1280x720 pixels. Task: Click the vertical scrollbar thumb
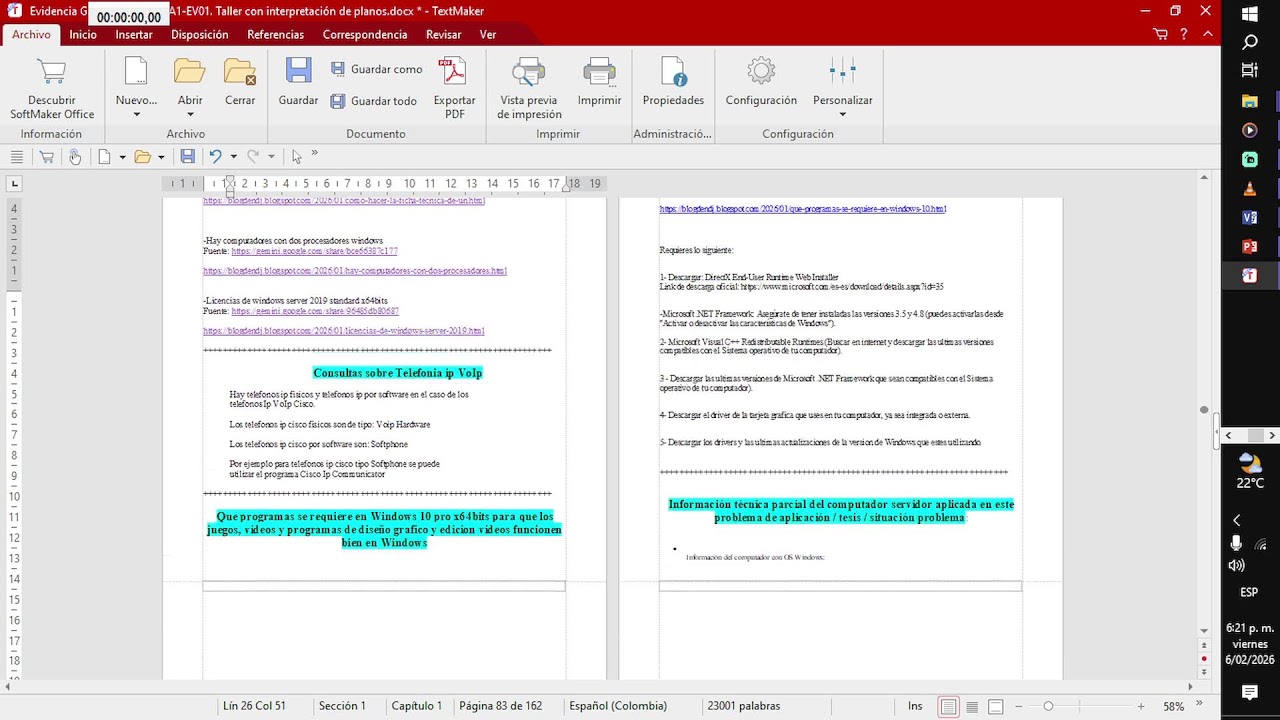[1204, 410]
